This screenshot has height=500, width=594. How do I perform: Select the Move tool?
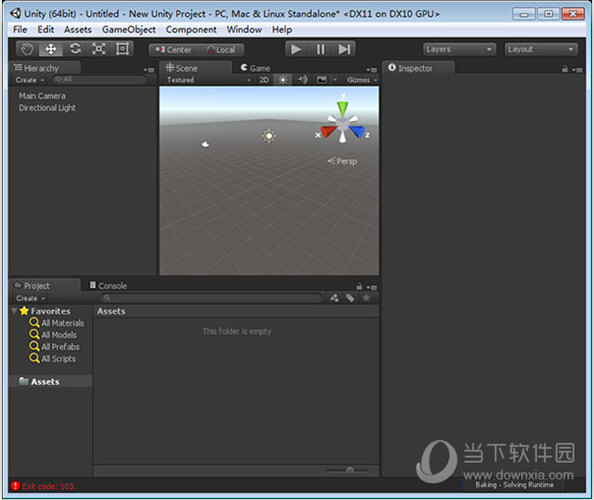50,49
